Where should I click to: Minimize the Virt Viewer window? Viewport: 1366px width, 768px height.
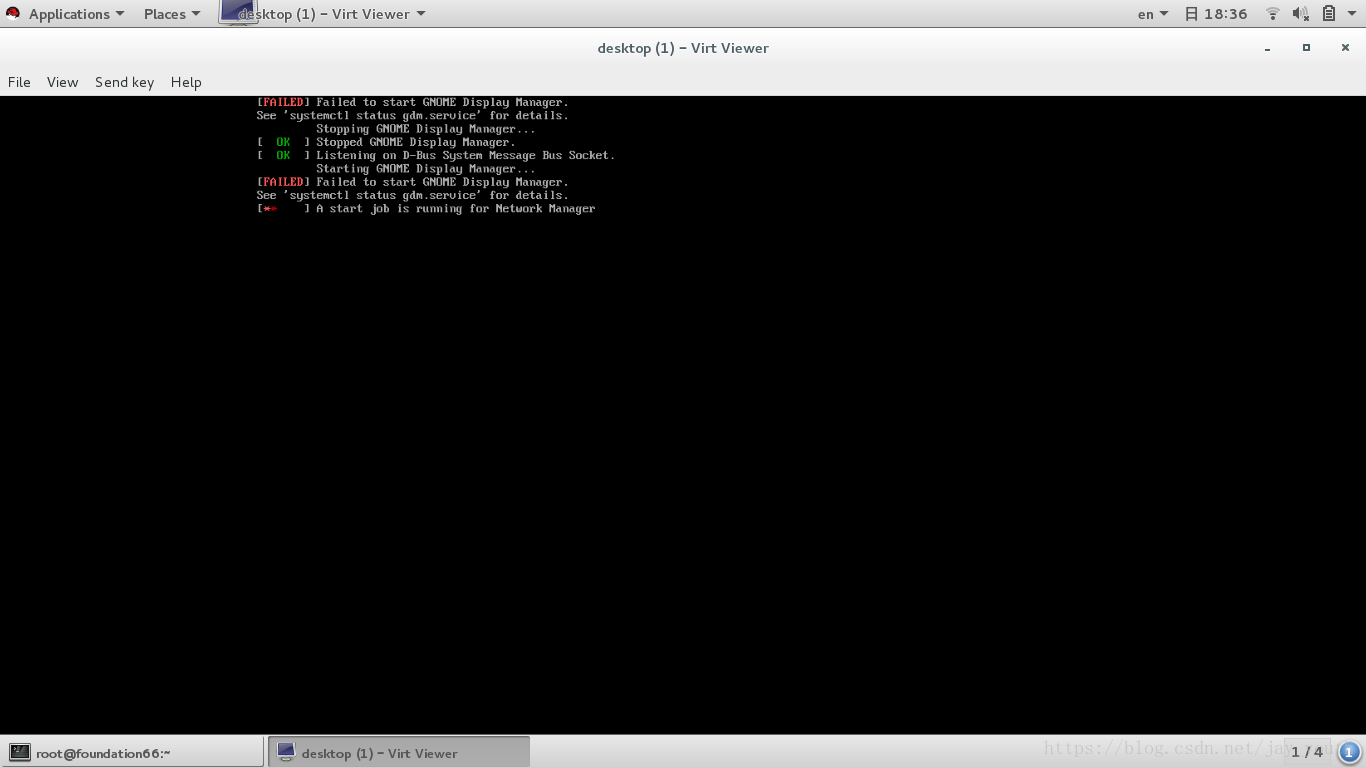(x=1268, y=48)
